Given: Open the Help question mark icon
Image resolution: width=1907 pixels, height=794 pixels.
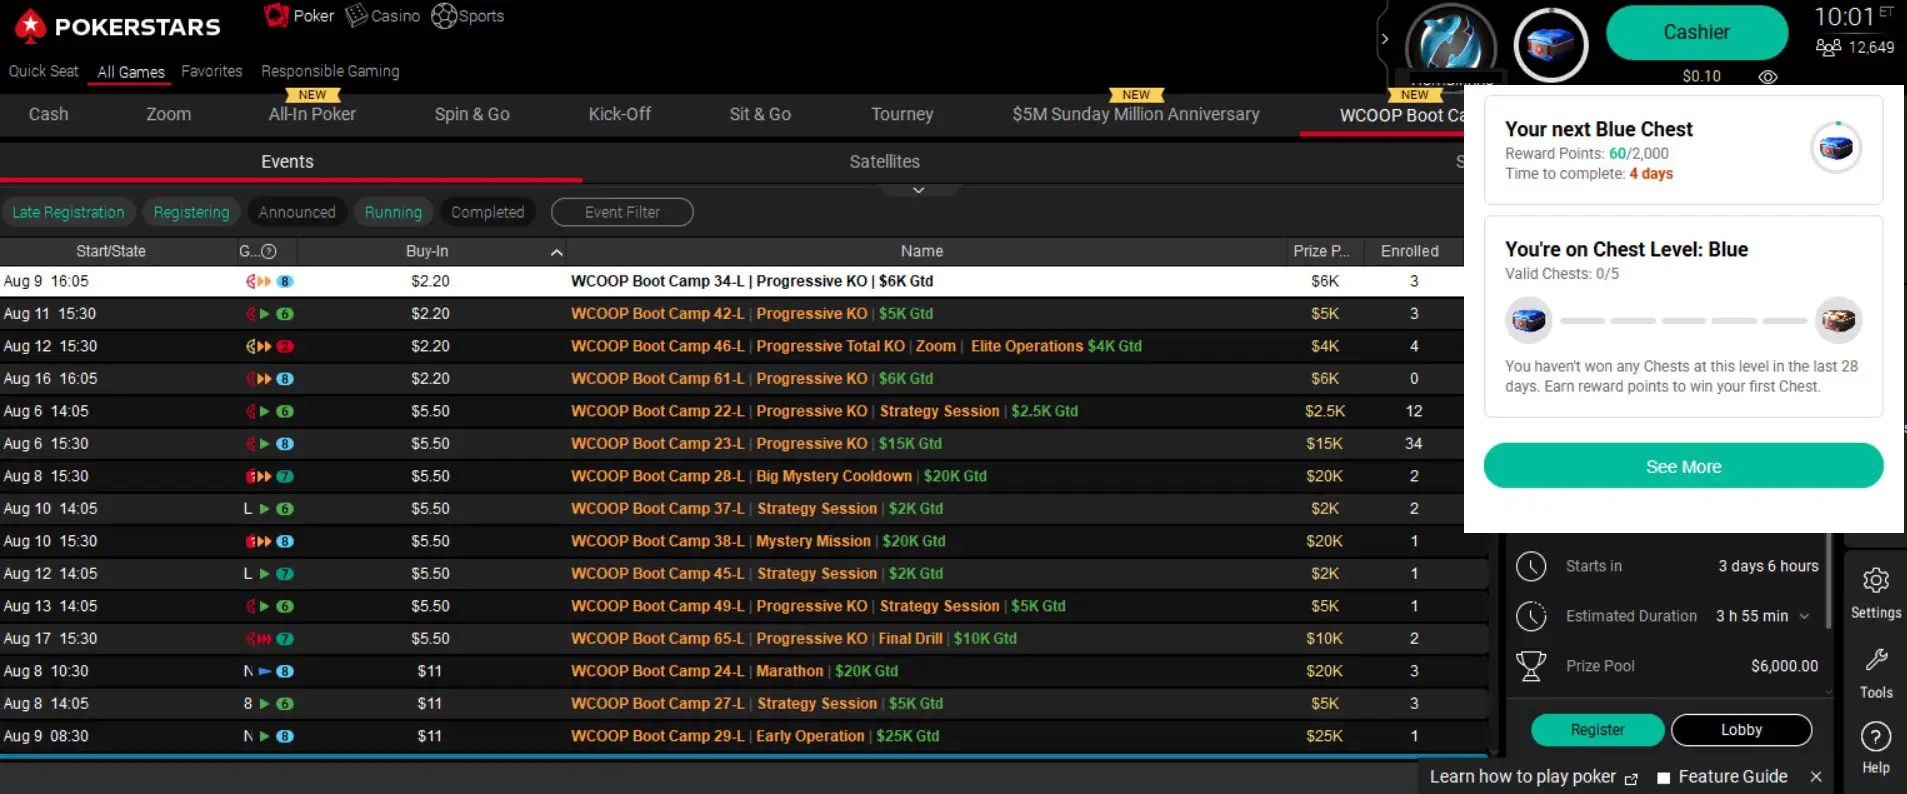Looking at the screenshot, I should (1876, 737).
